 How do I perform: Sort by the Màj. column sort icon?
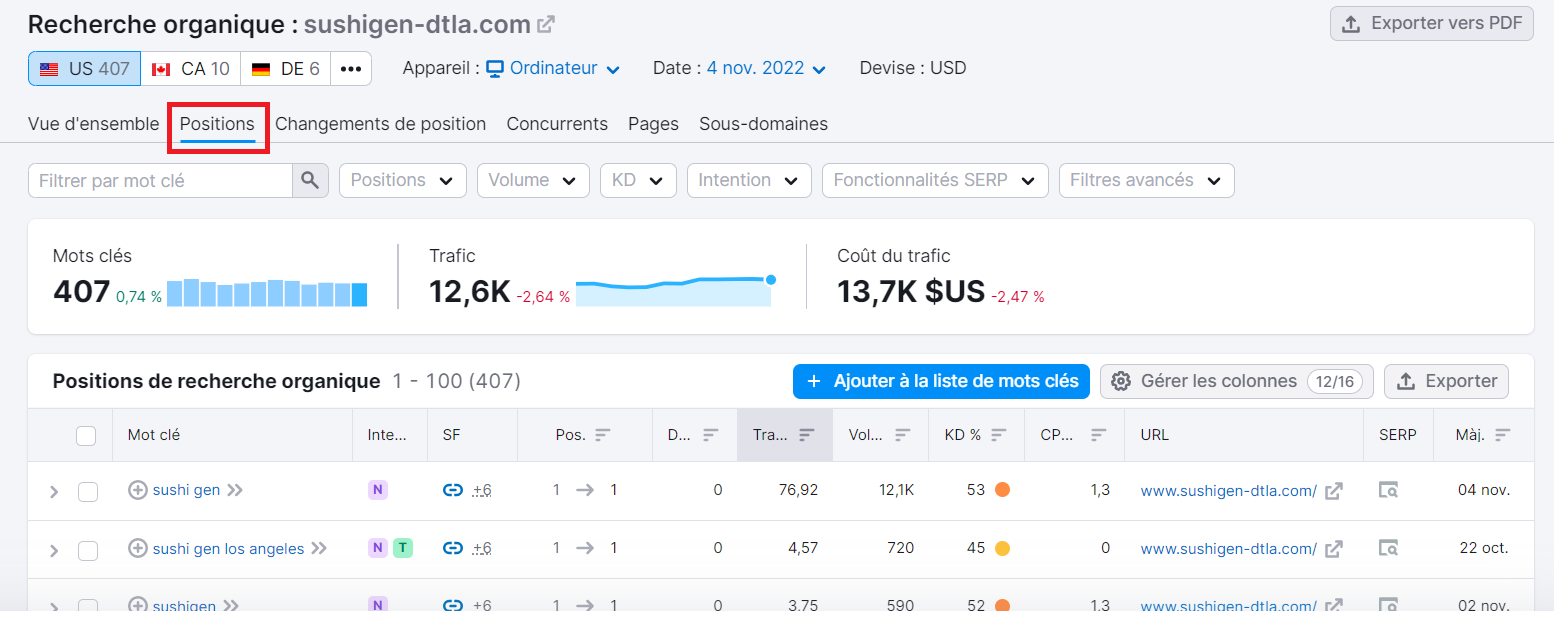point(1502,435)
